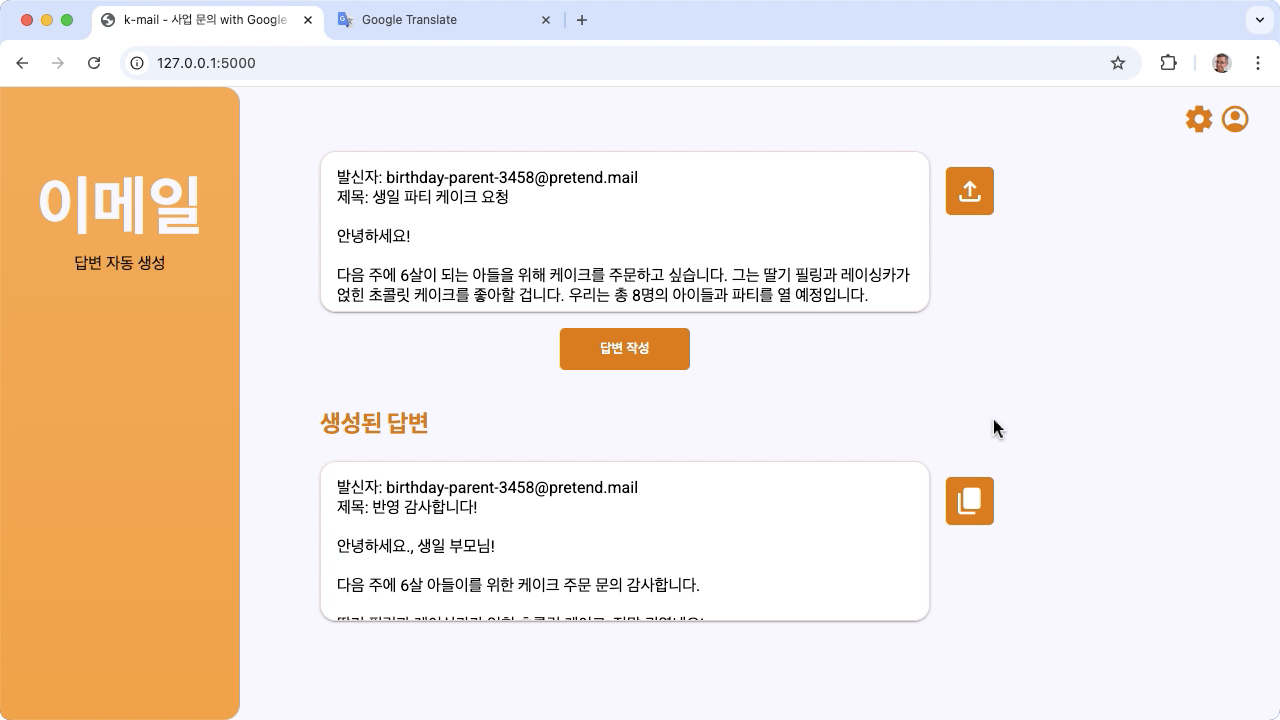Open a new tab with the plus button
1280x720 pixels.
582,20
